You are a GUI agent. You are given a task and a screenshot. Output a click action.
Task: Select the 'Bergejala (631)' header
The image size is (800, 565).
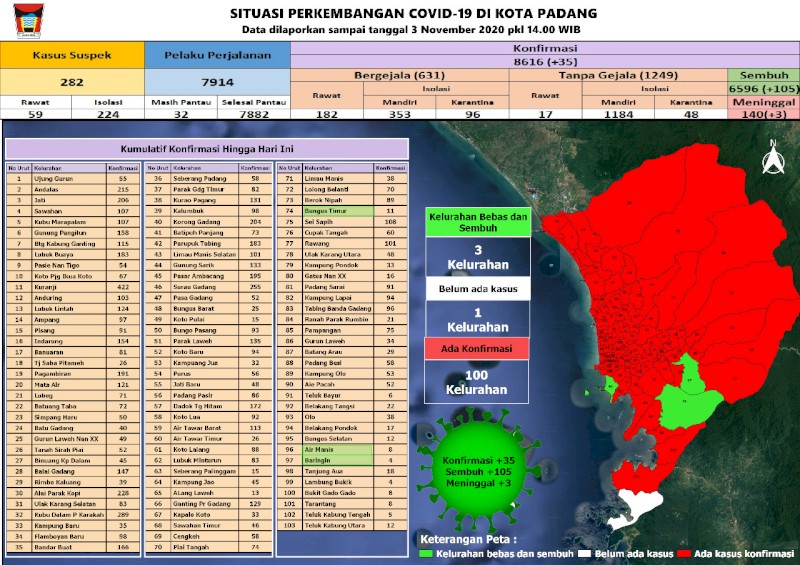[399, 75]
